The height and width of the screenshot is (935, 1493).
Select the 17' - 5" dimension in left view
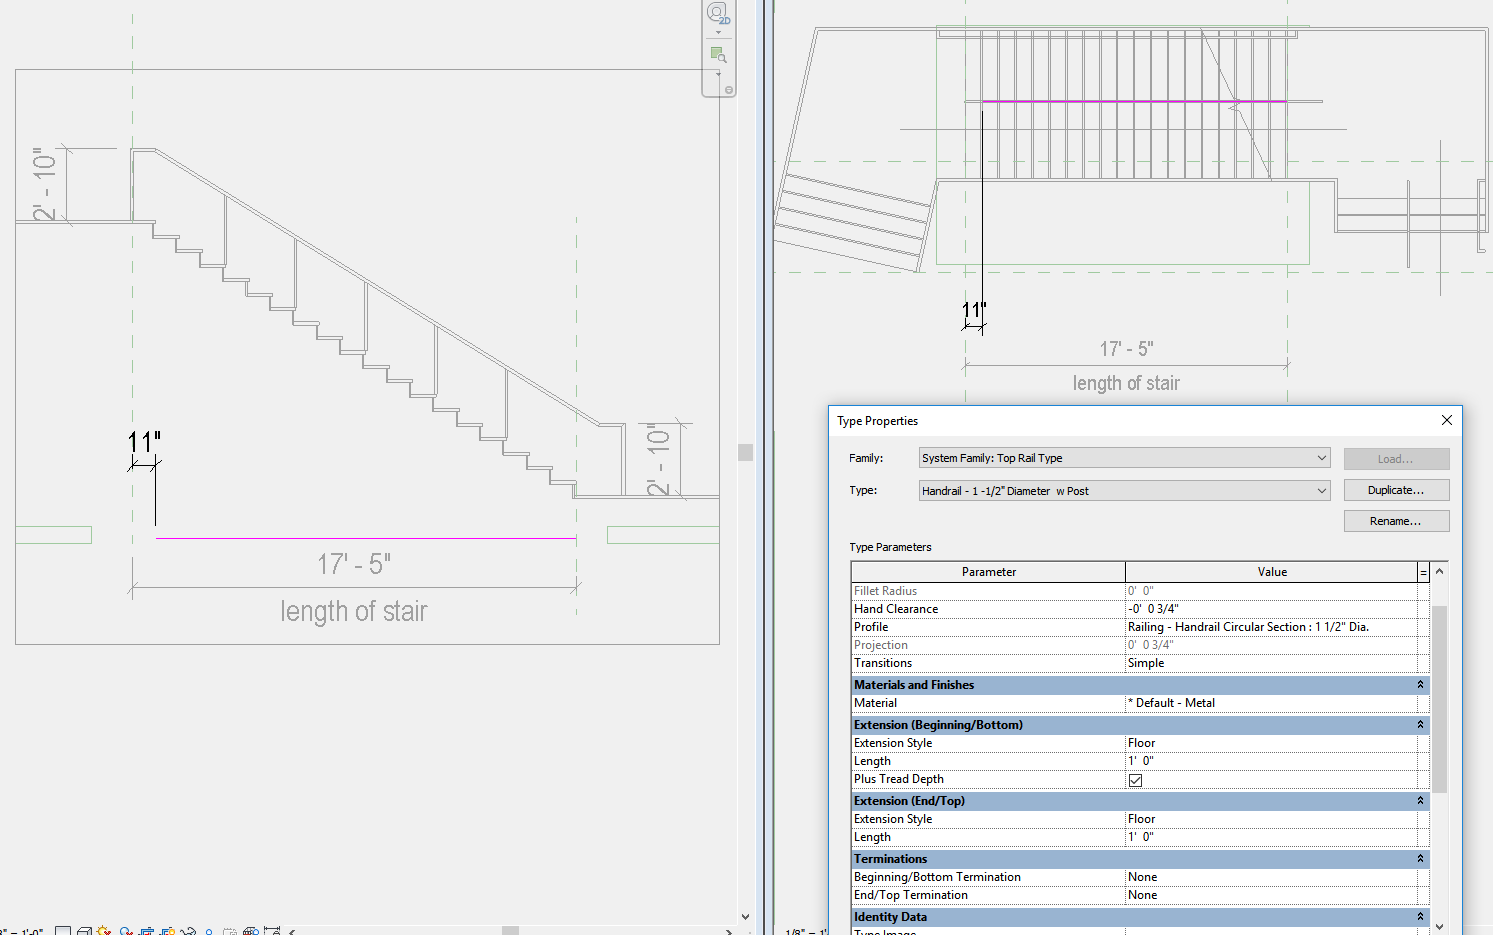pos(354,564)
